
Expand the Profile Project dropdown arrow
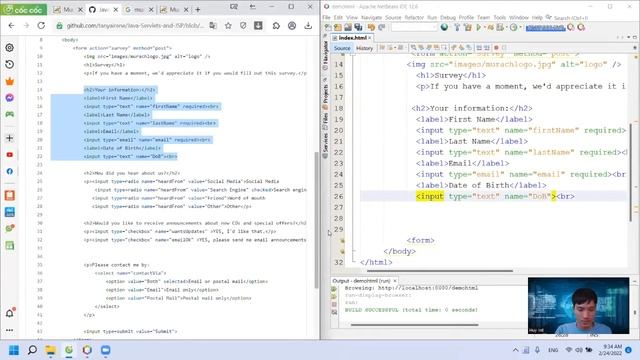520,27
